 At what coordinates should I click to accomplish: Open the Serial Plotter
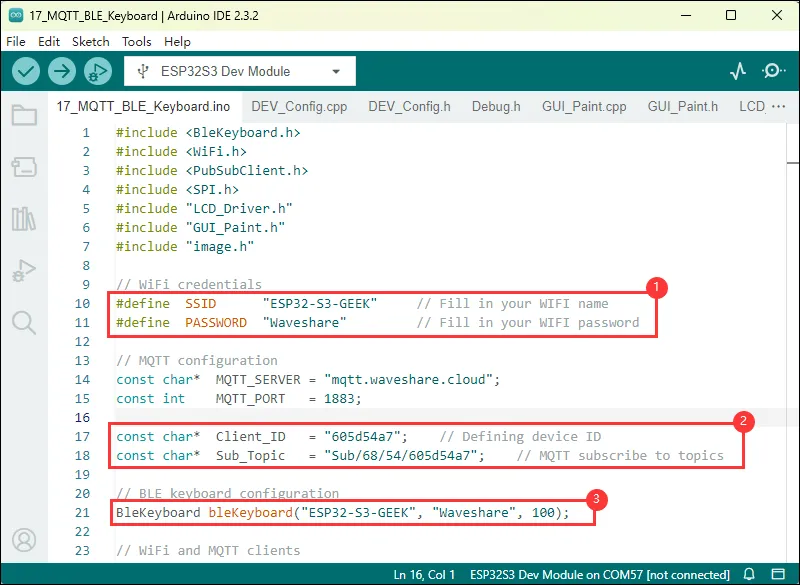point(738,71)
